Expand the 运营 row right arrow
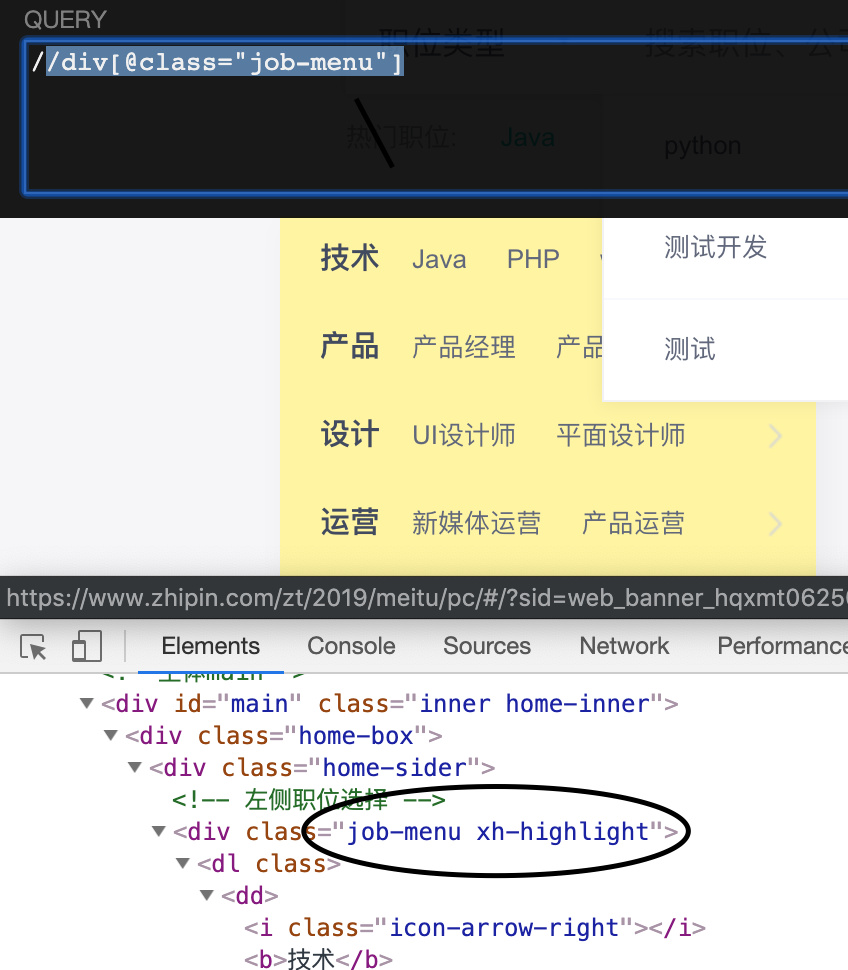The image size is (848, 970). click(x=776, y=524)
